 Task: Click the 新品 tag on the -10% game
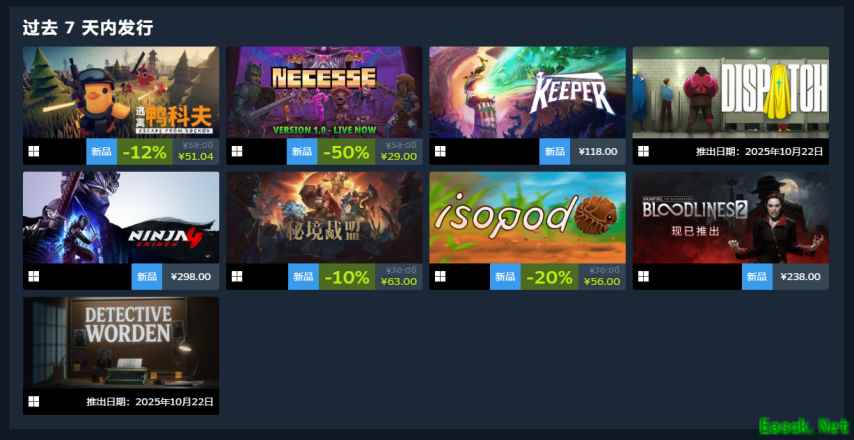[303, 277]
